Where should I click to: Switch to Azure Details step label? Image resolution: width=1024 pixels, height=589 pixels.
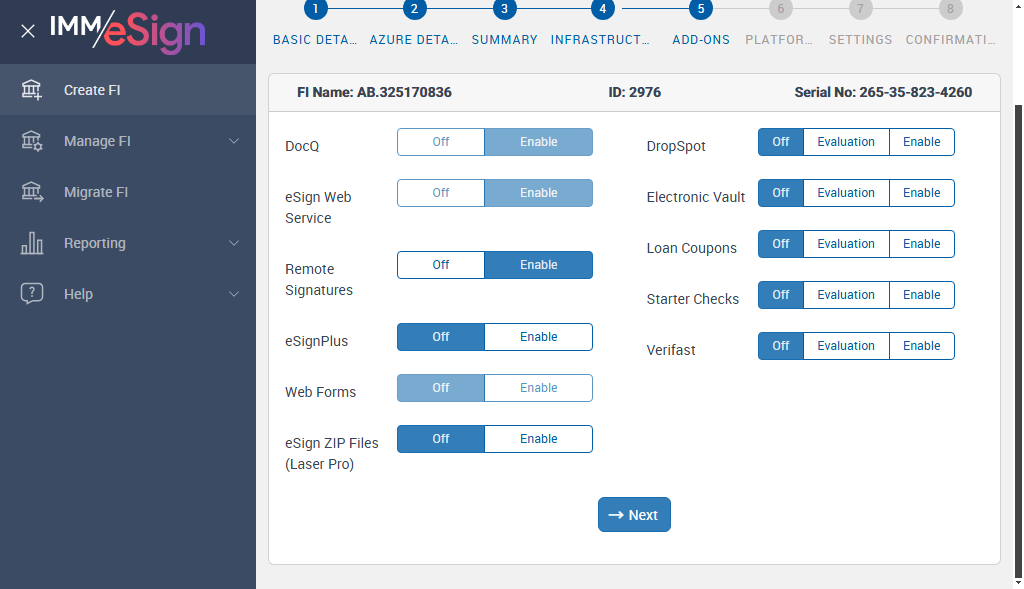tap(414, 40)
